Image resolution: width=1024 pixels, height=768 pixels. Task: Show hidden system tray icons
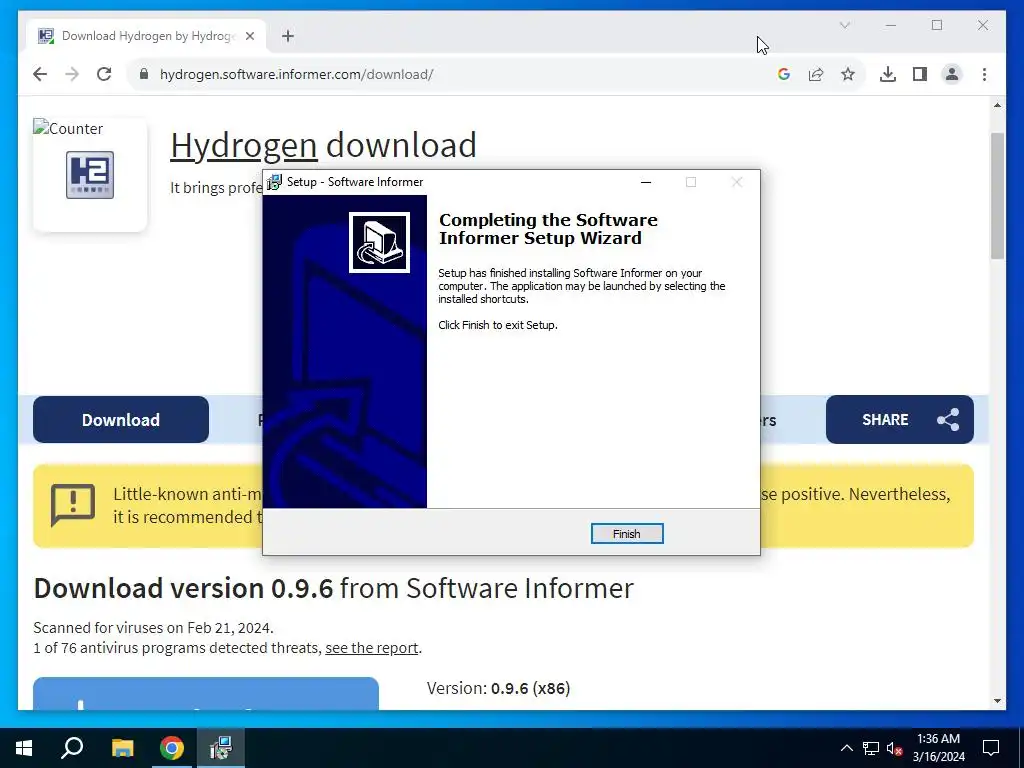(x=846, y=748)
